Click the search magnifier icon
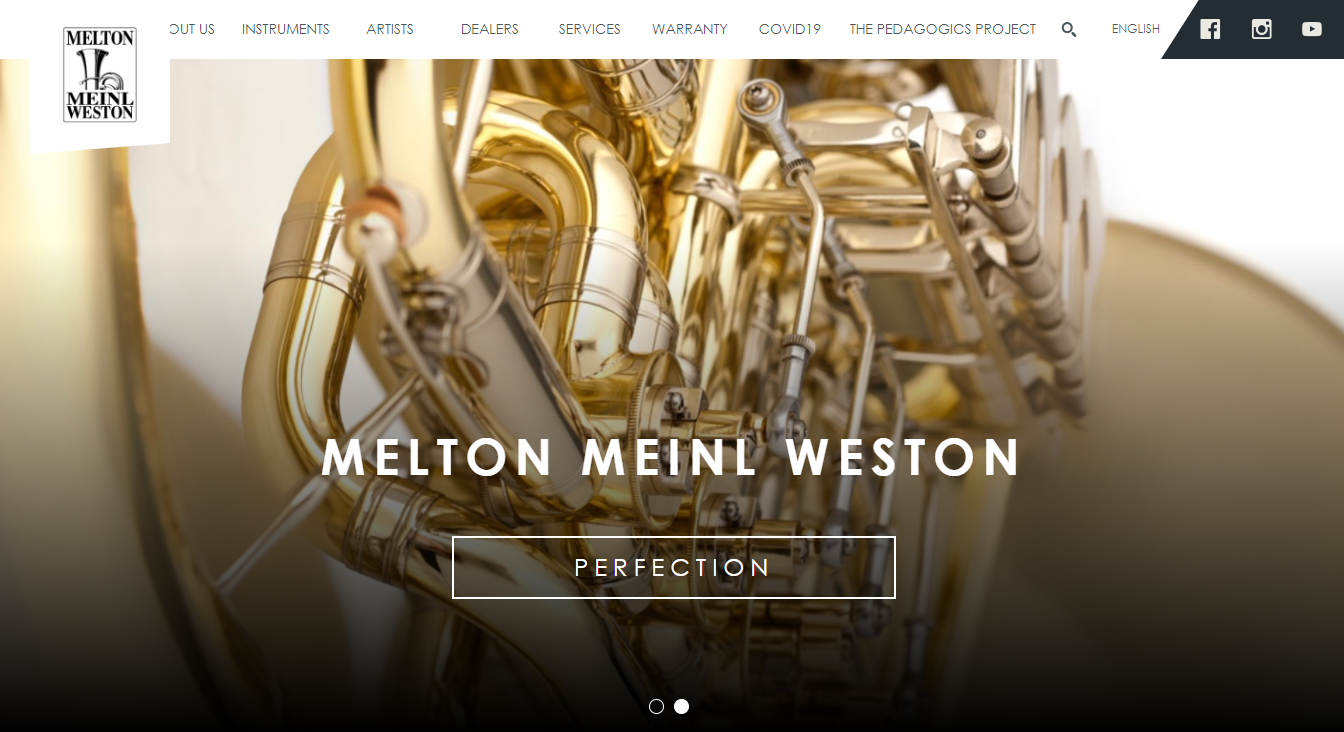 coord(1069,30)
